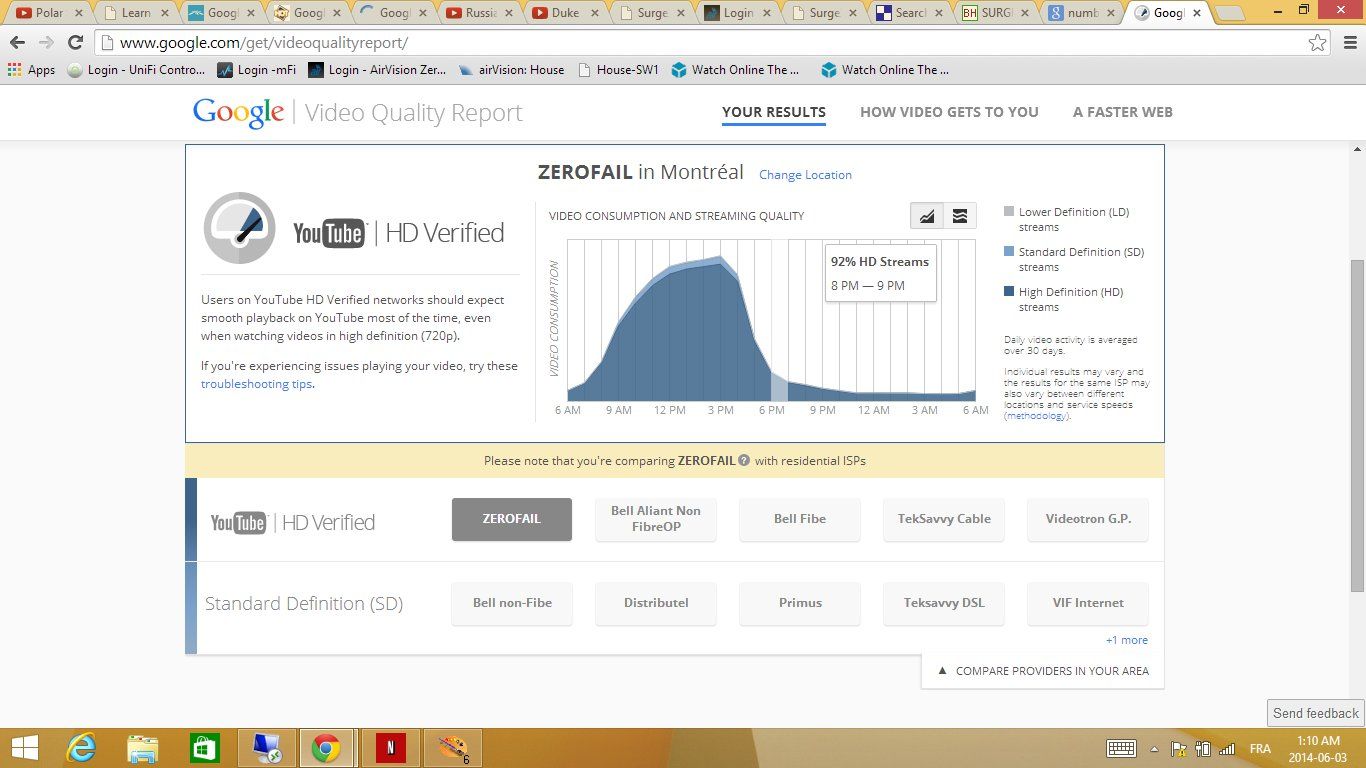This screenshot has width=1366, height=768.
Task: Go back to the previous page
Action: (17, 43)
